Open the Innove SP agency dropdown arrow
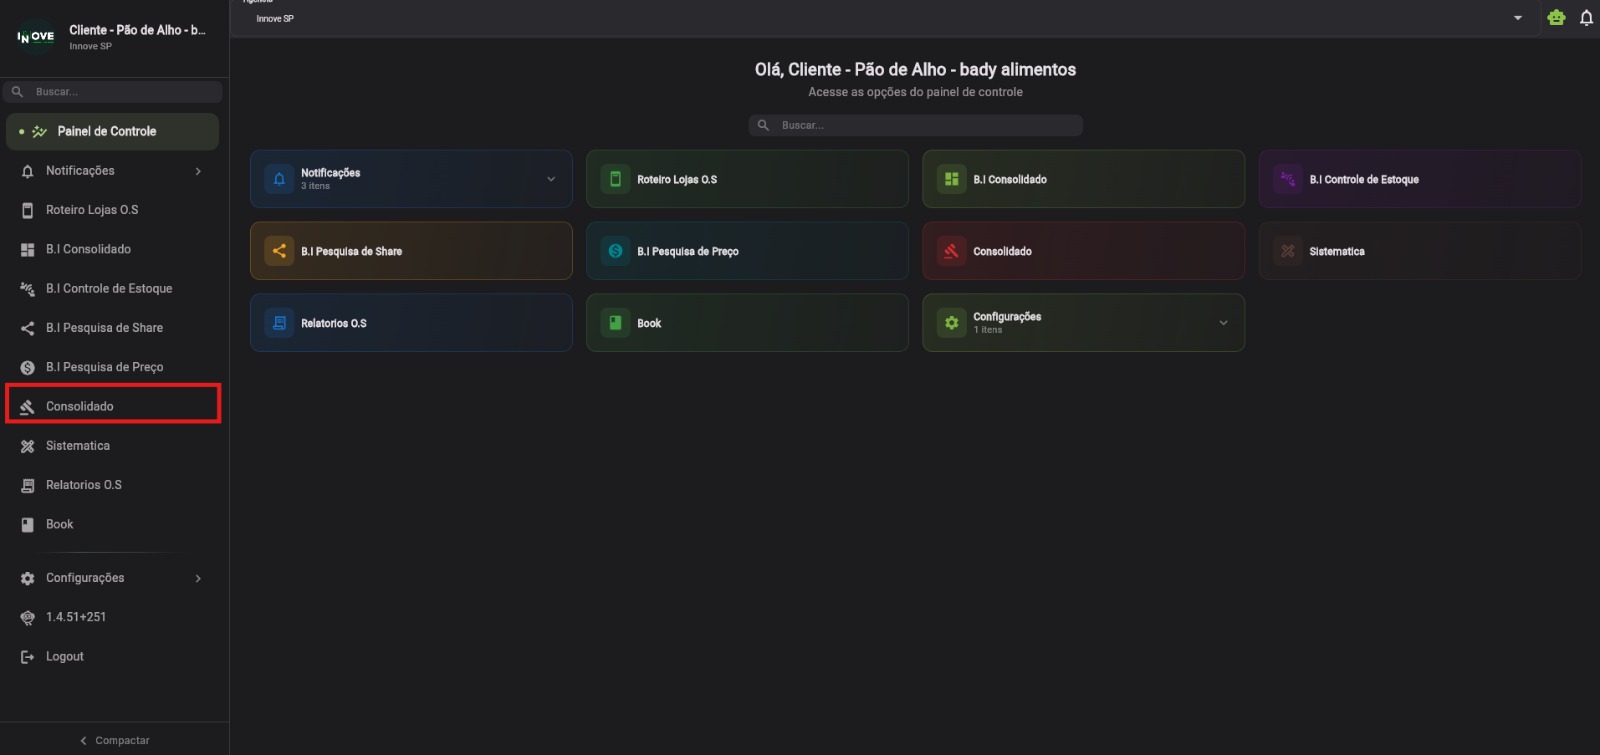 1518,18
